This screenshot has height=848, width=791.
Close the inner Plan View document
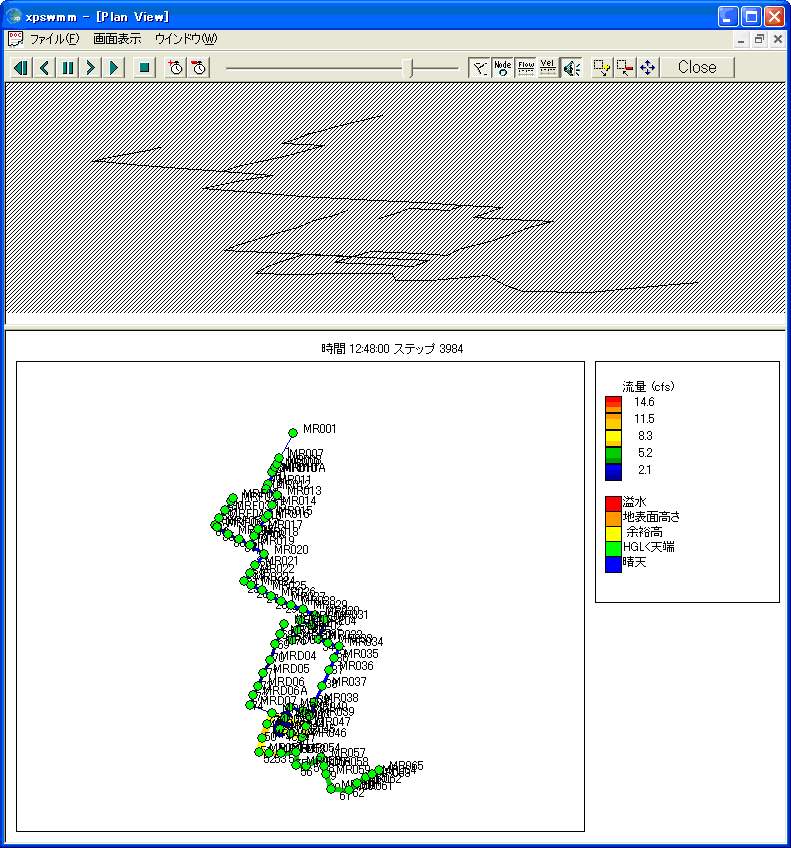tap(778, 39)
